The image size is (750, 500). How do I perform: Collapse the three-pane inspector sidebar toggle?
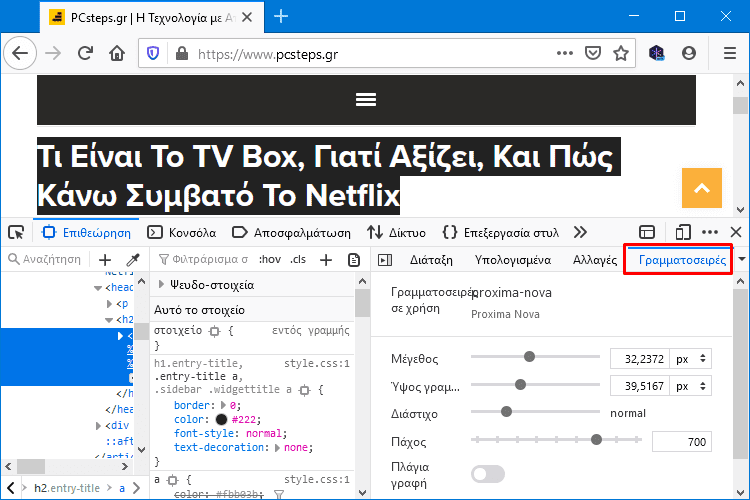click(x=385, y=260)
